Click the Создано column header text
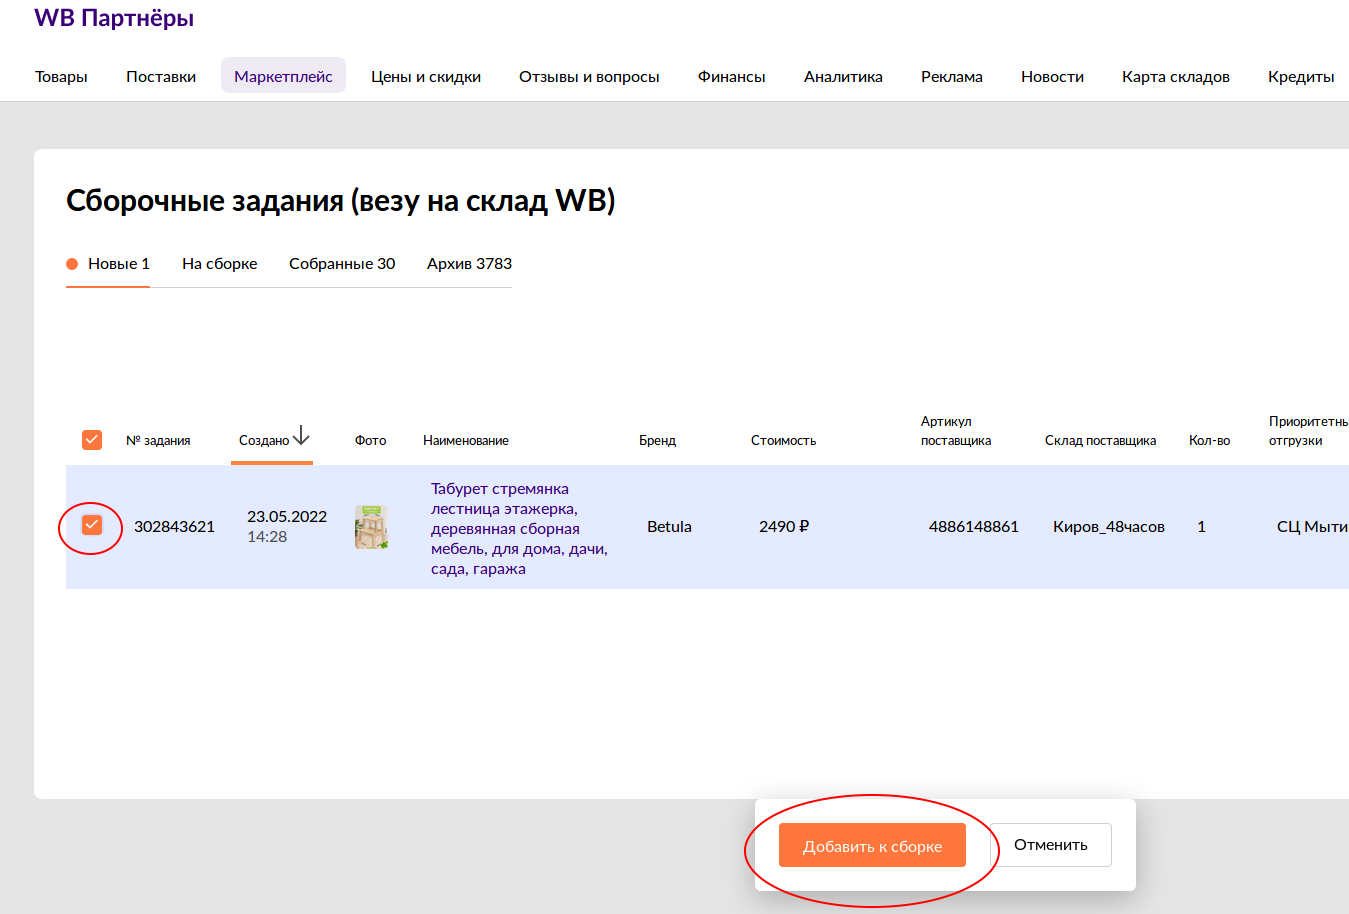Viewport: 1349px width, 914px height. coord(264,440)
